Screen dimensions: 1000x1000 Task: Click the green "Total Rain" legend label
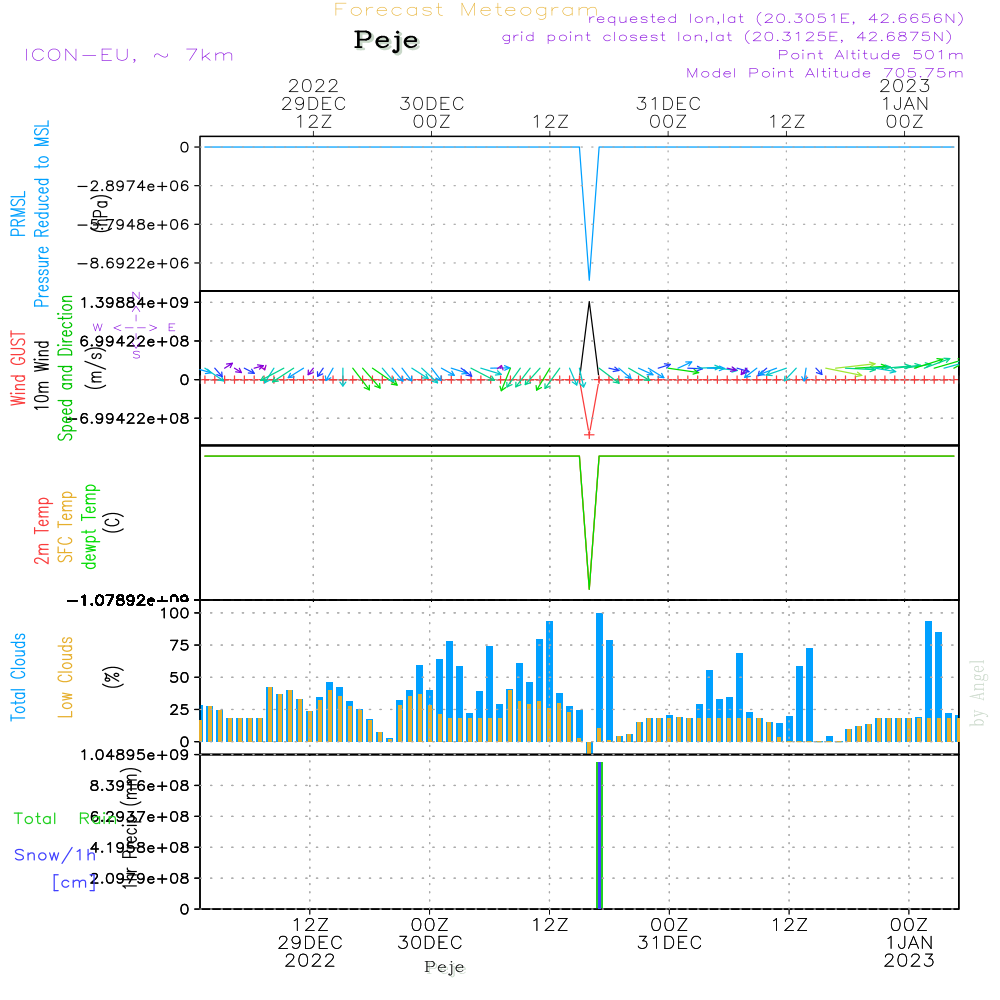point(66,818)
